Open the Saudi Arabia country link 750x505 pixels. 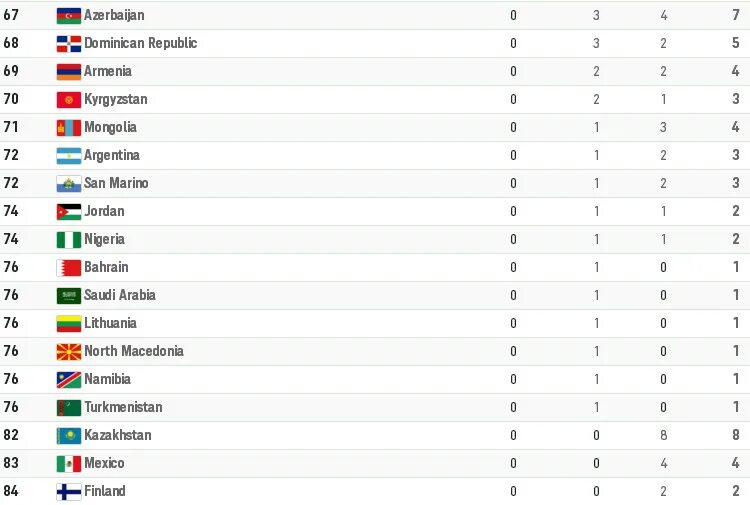[120, 295]
